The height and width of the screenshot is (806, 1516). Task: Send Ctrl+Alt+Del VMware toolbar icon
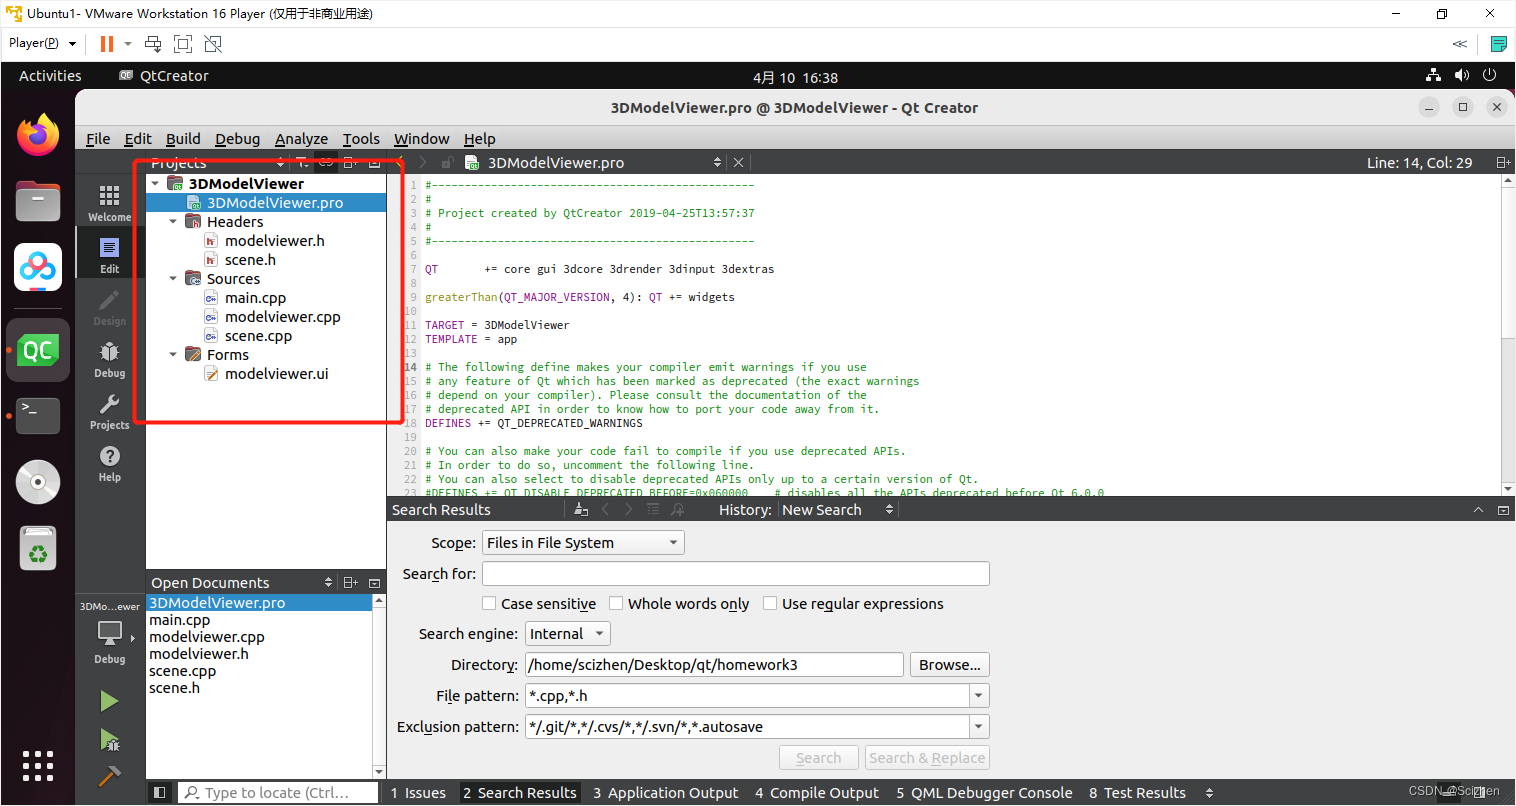coord(153,44)
